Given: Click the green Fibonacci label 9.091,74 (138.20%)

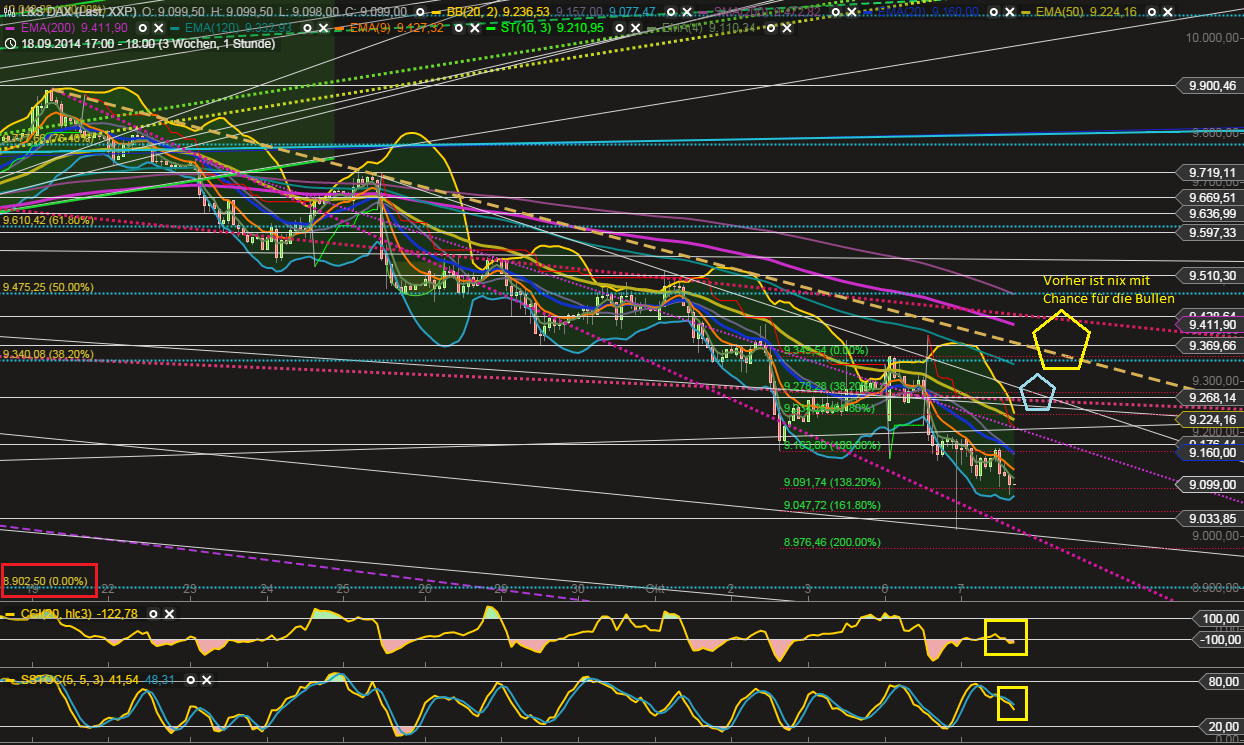Looking at the screenshot, I should (x=831, y=482).
